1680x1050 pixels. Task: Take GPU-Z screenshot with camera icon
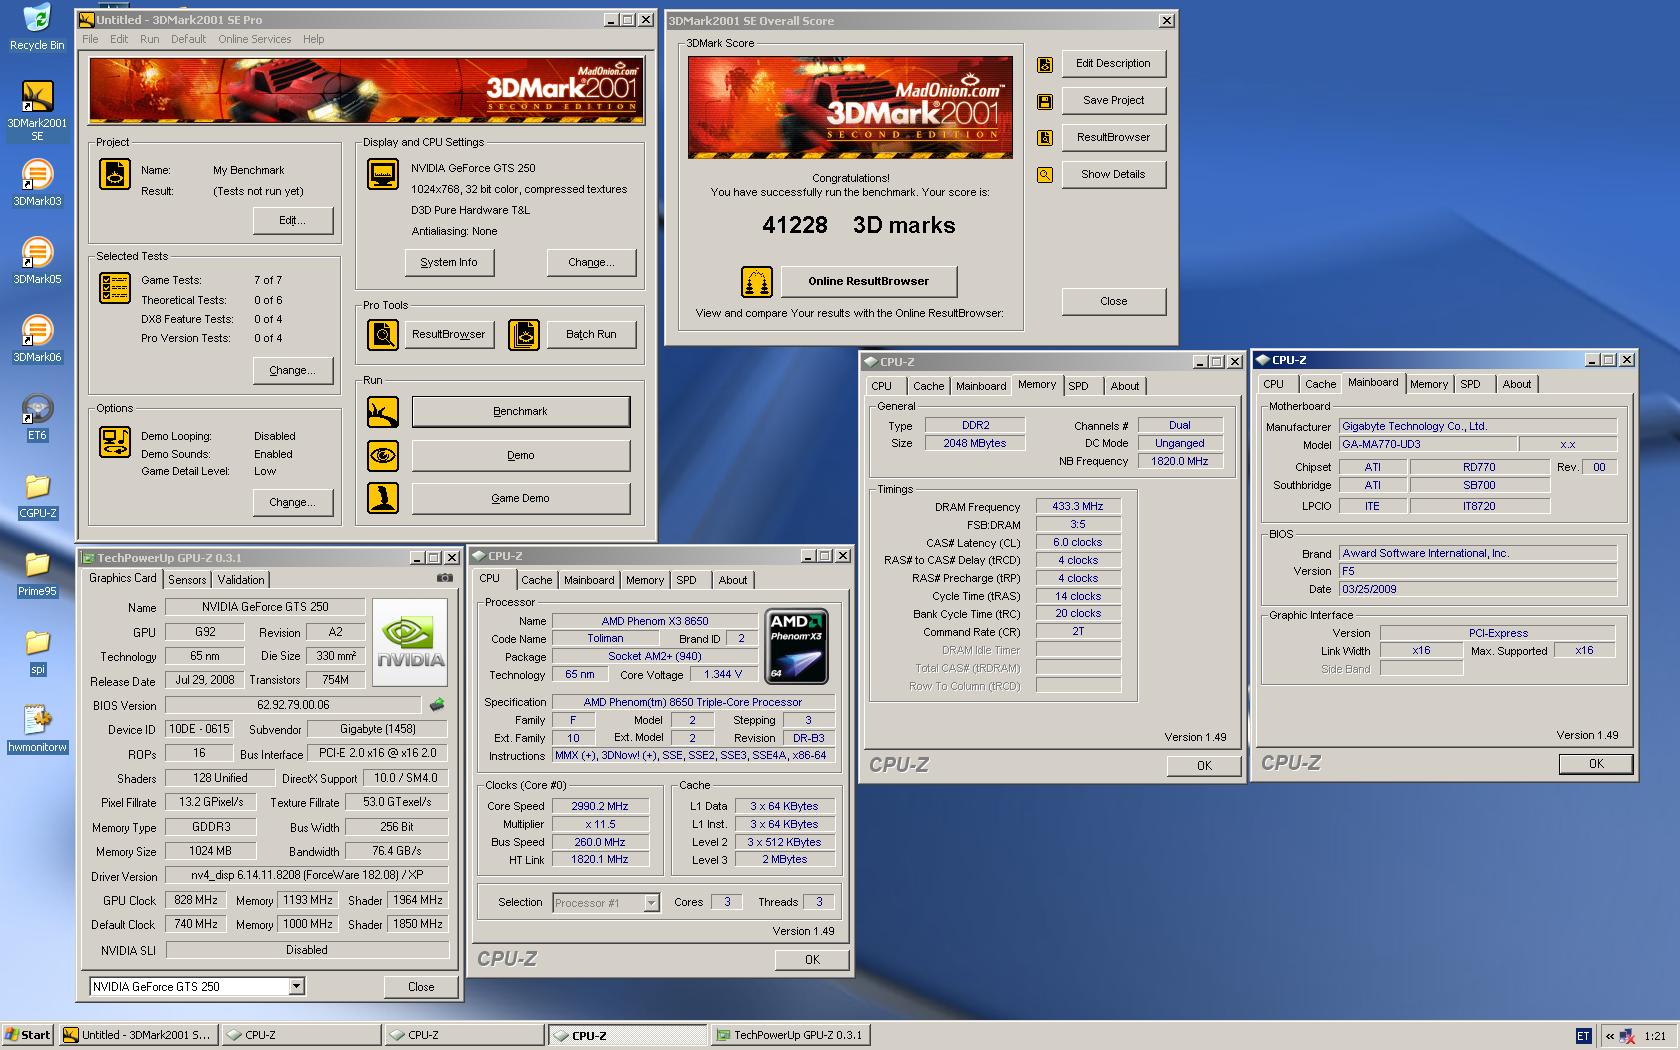click(445, 578)
